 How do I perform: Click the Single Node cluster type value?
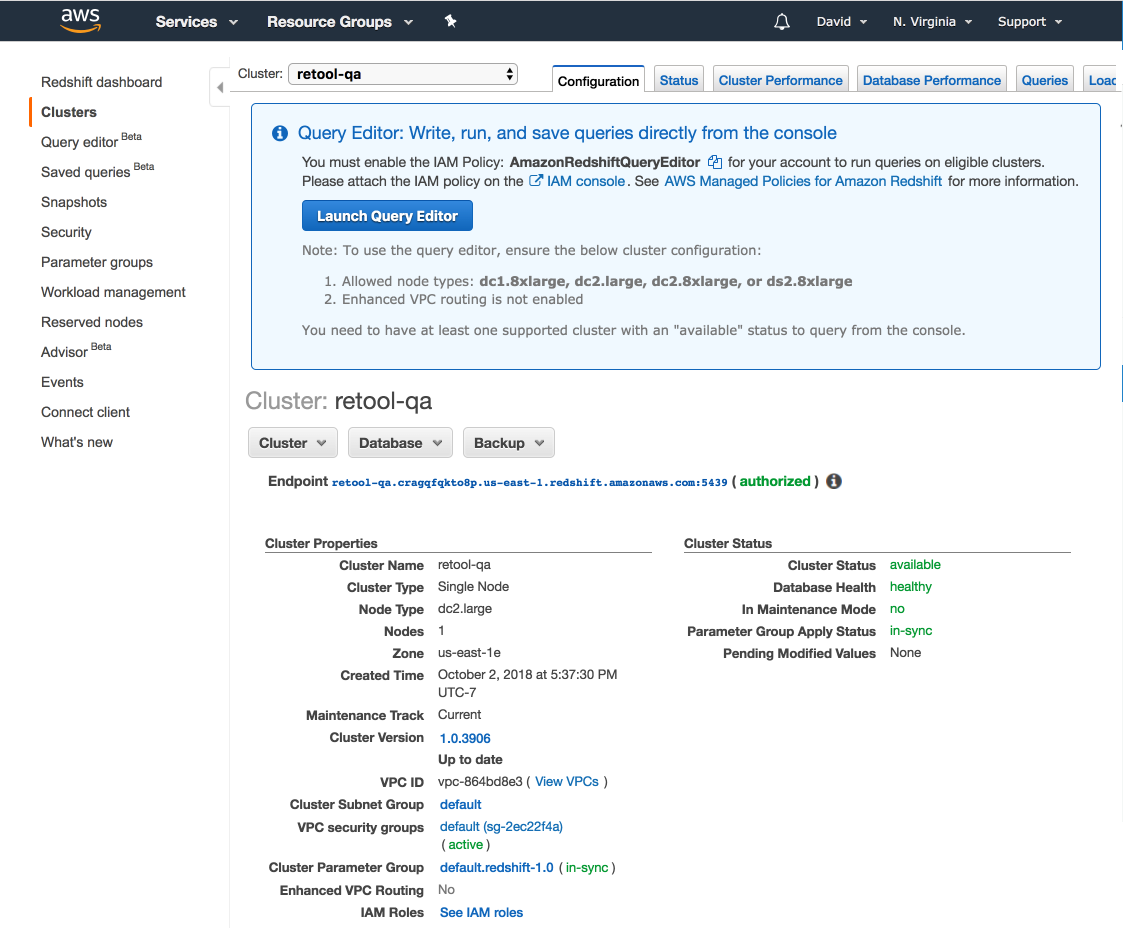tap(473, 586)
